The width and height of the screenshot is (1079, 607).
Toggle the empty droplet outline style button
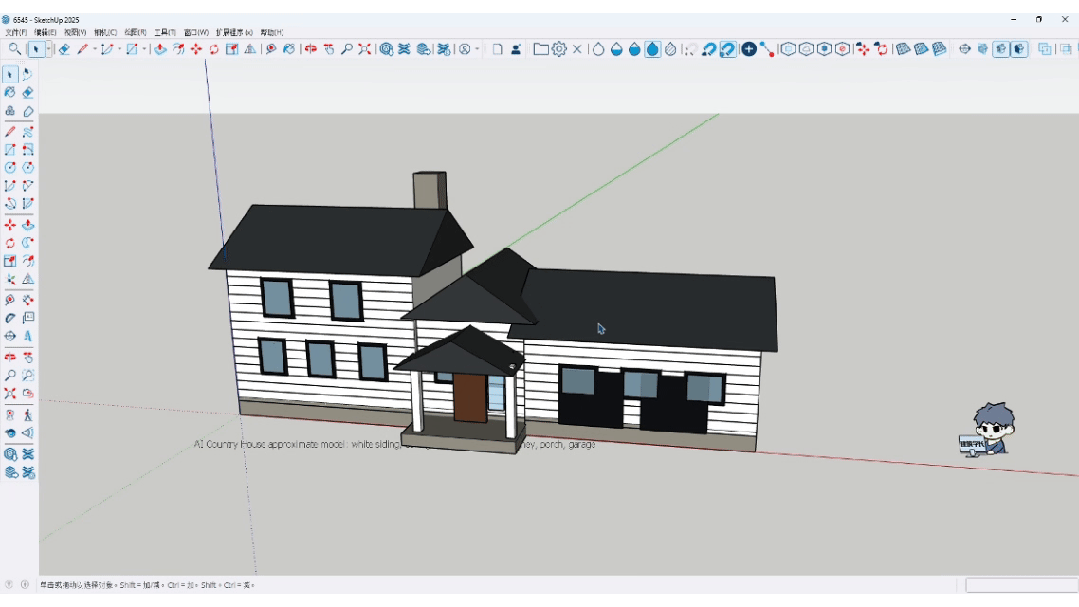tap(599, 50)
